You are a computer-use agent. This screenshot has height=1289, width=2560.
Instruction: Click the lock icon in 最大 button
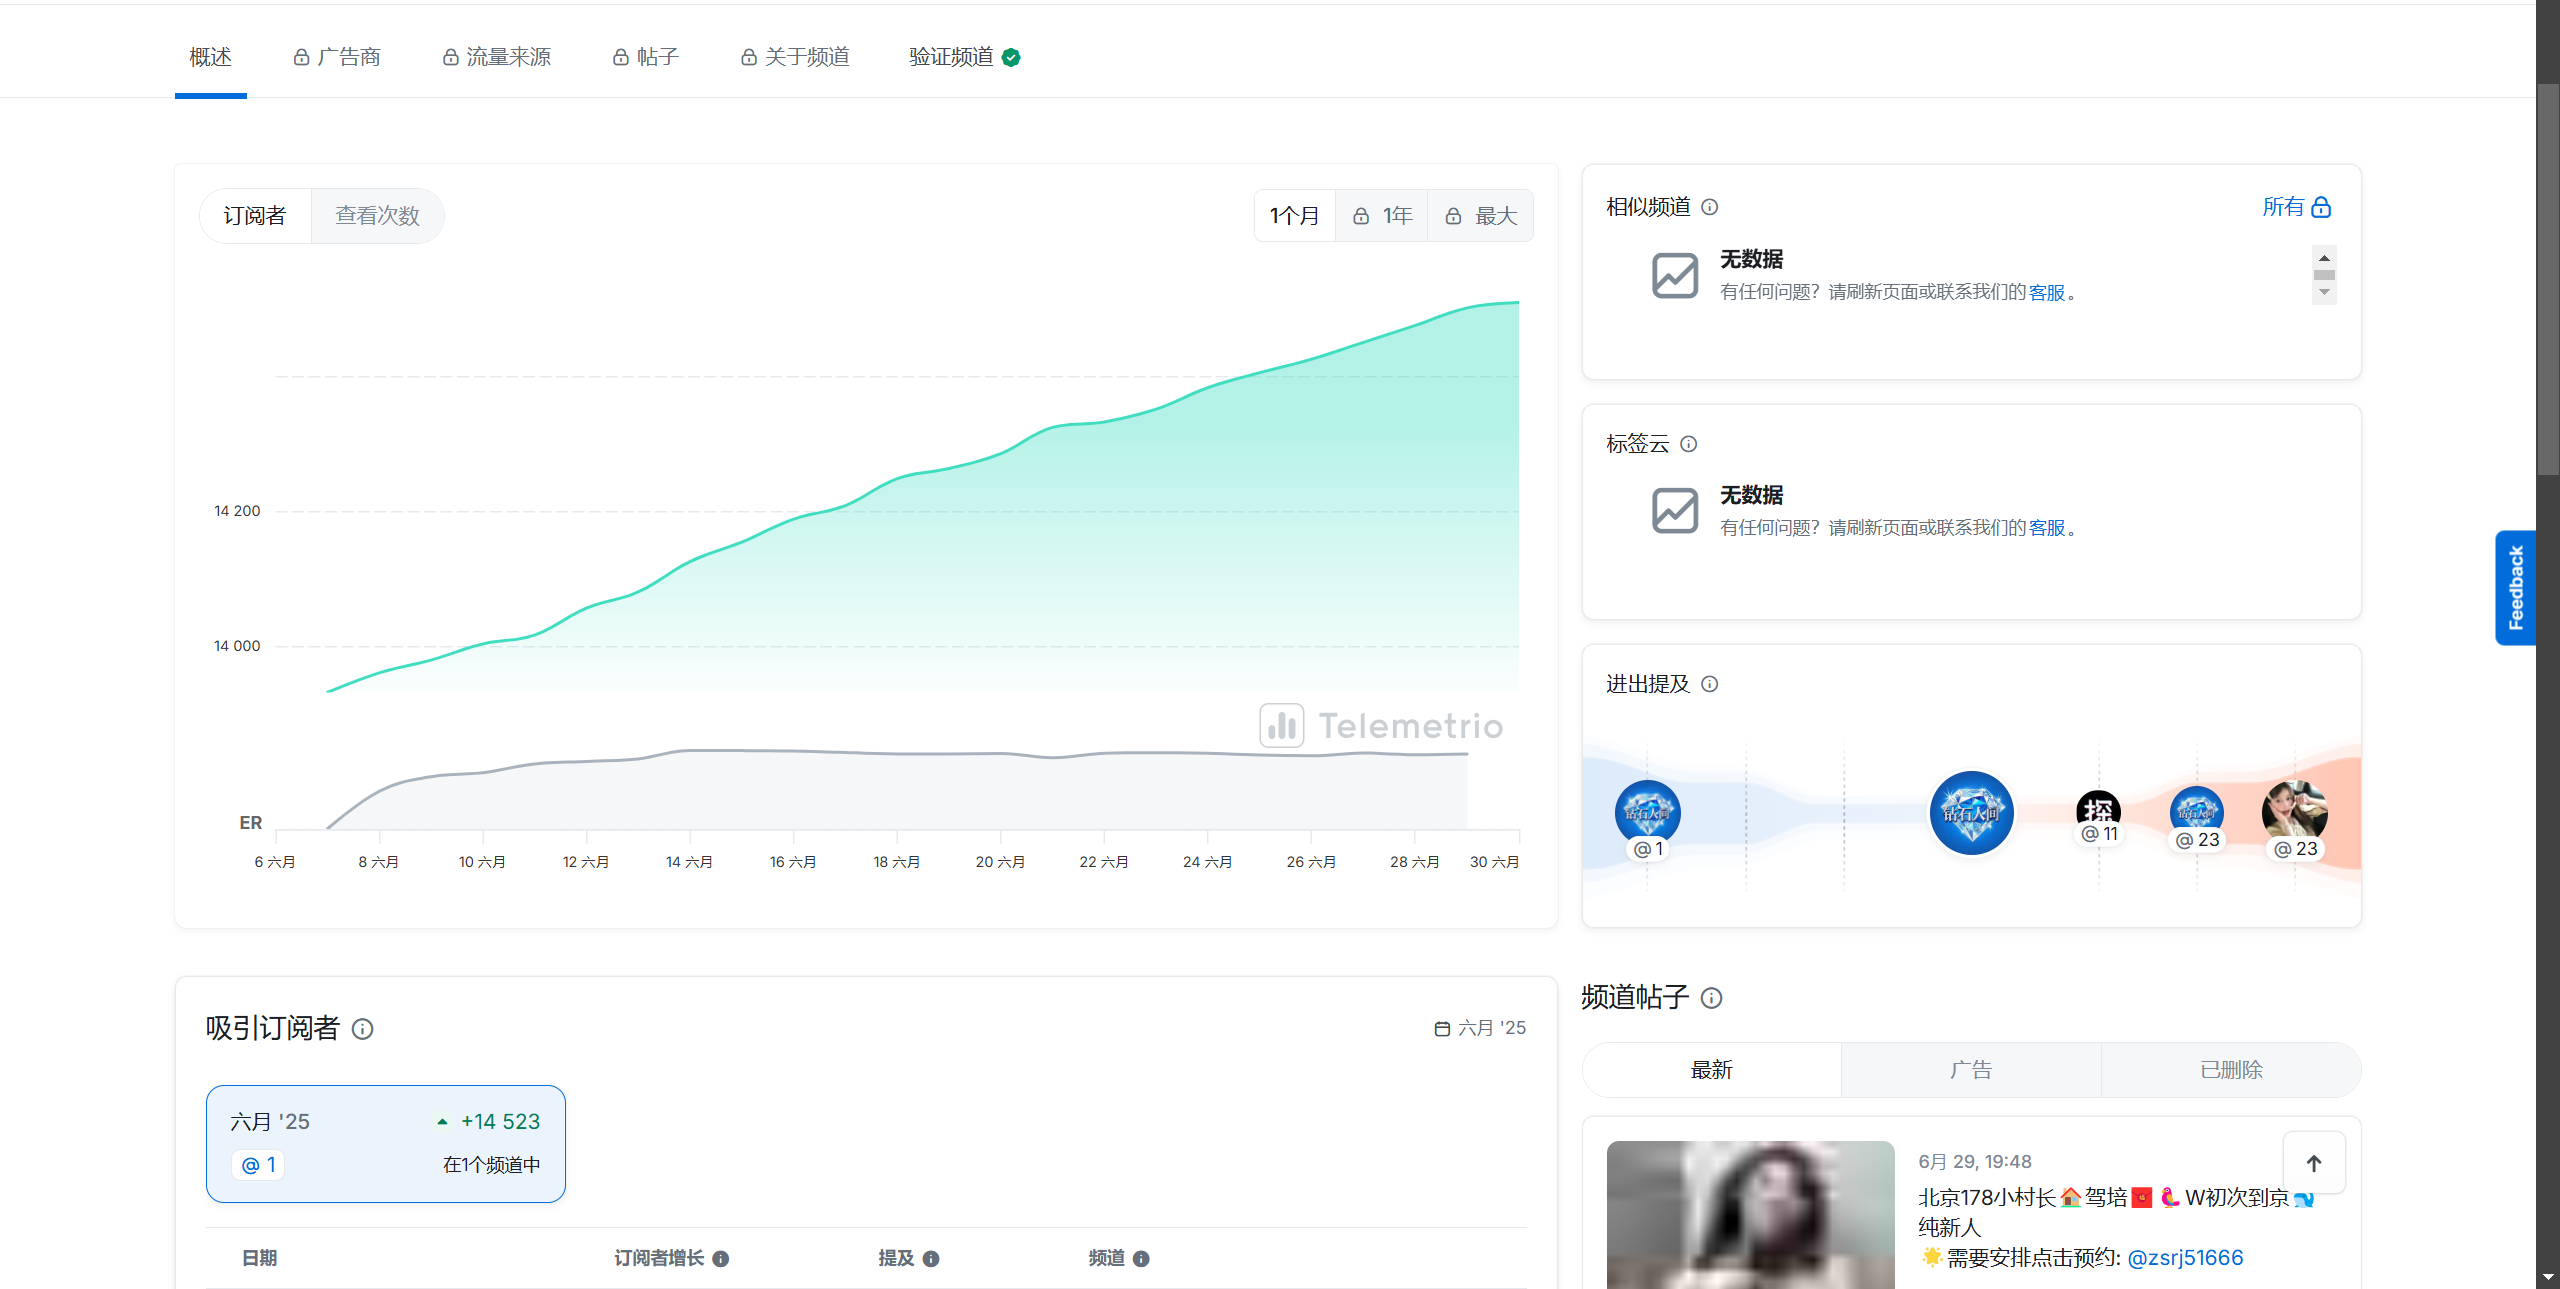(x=1453, y=216)
